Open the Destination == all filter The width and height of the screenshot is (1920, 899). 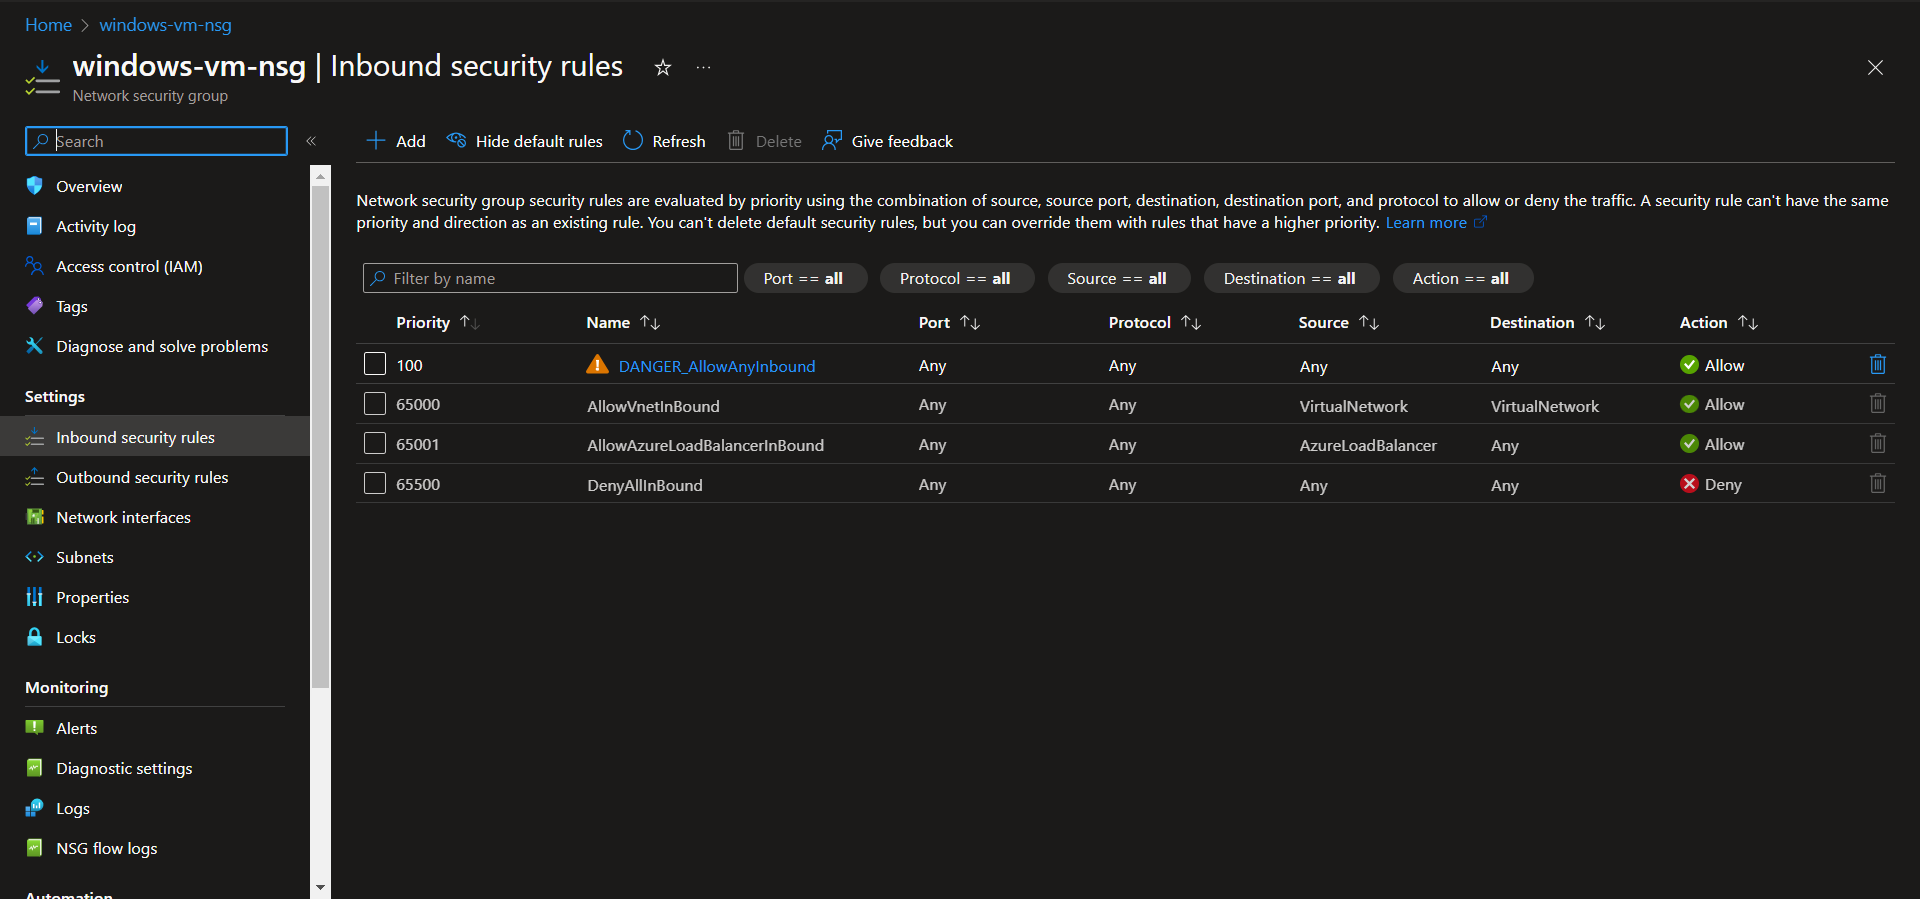(1291, 278)
